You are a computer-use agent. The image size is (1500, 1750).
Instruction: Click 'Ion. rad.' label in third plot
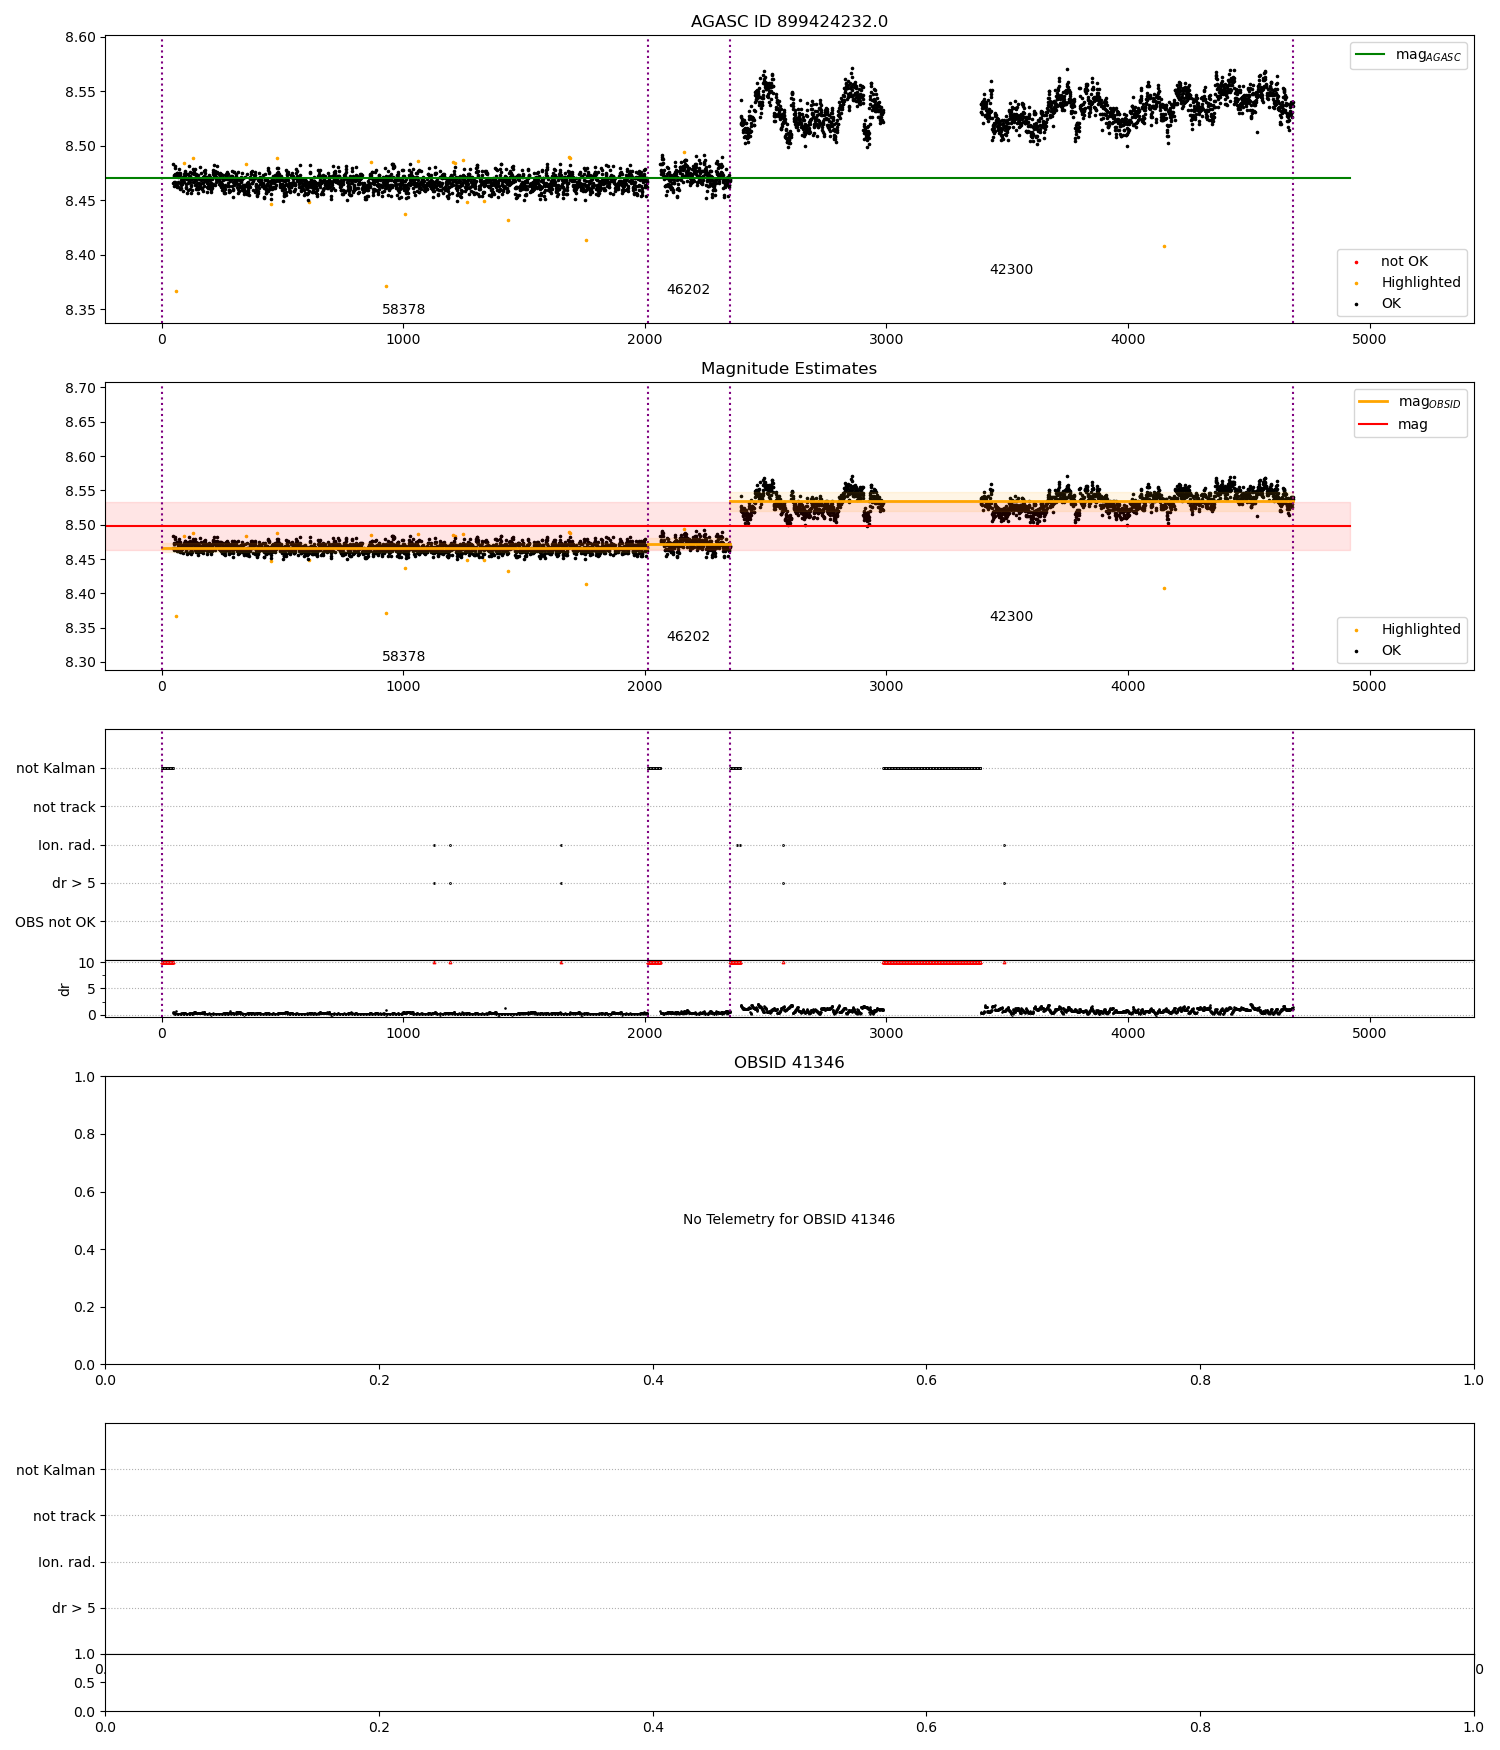(67, 846)
